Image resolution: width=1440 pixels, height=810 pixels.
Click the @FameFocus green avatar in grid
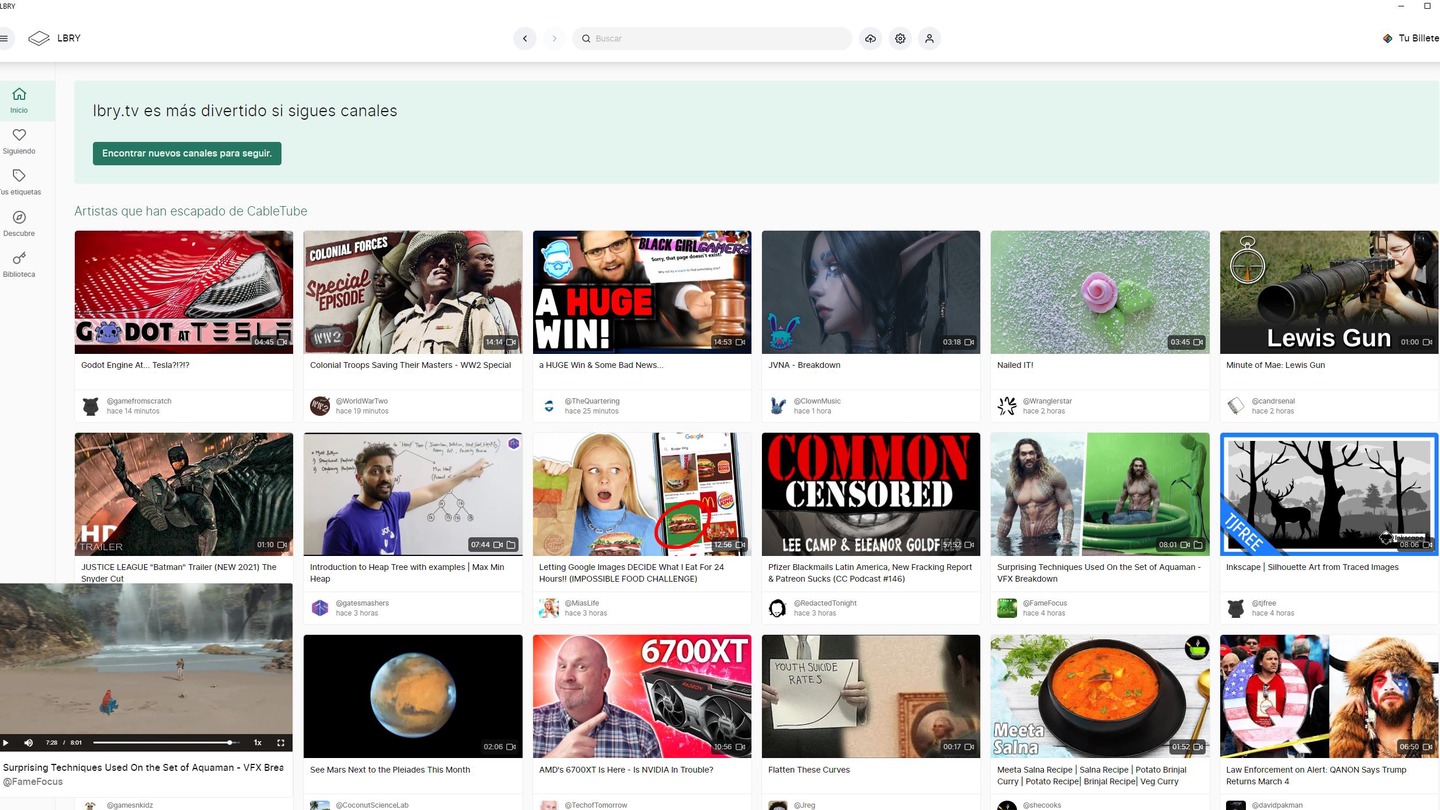point(1007,608)
